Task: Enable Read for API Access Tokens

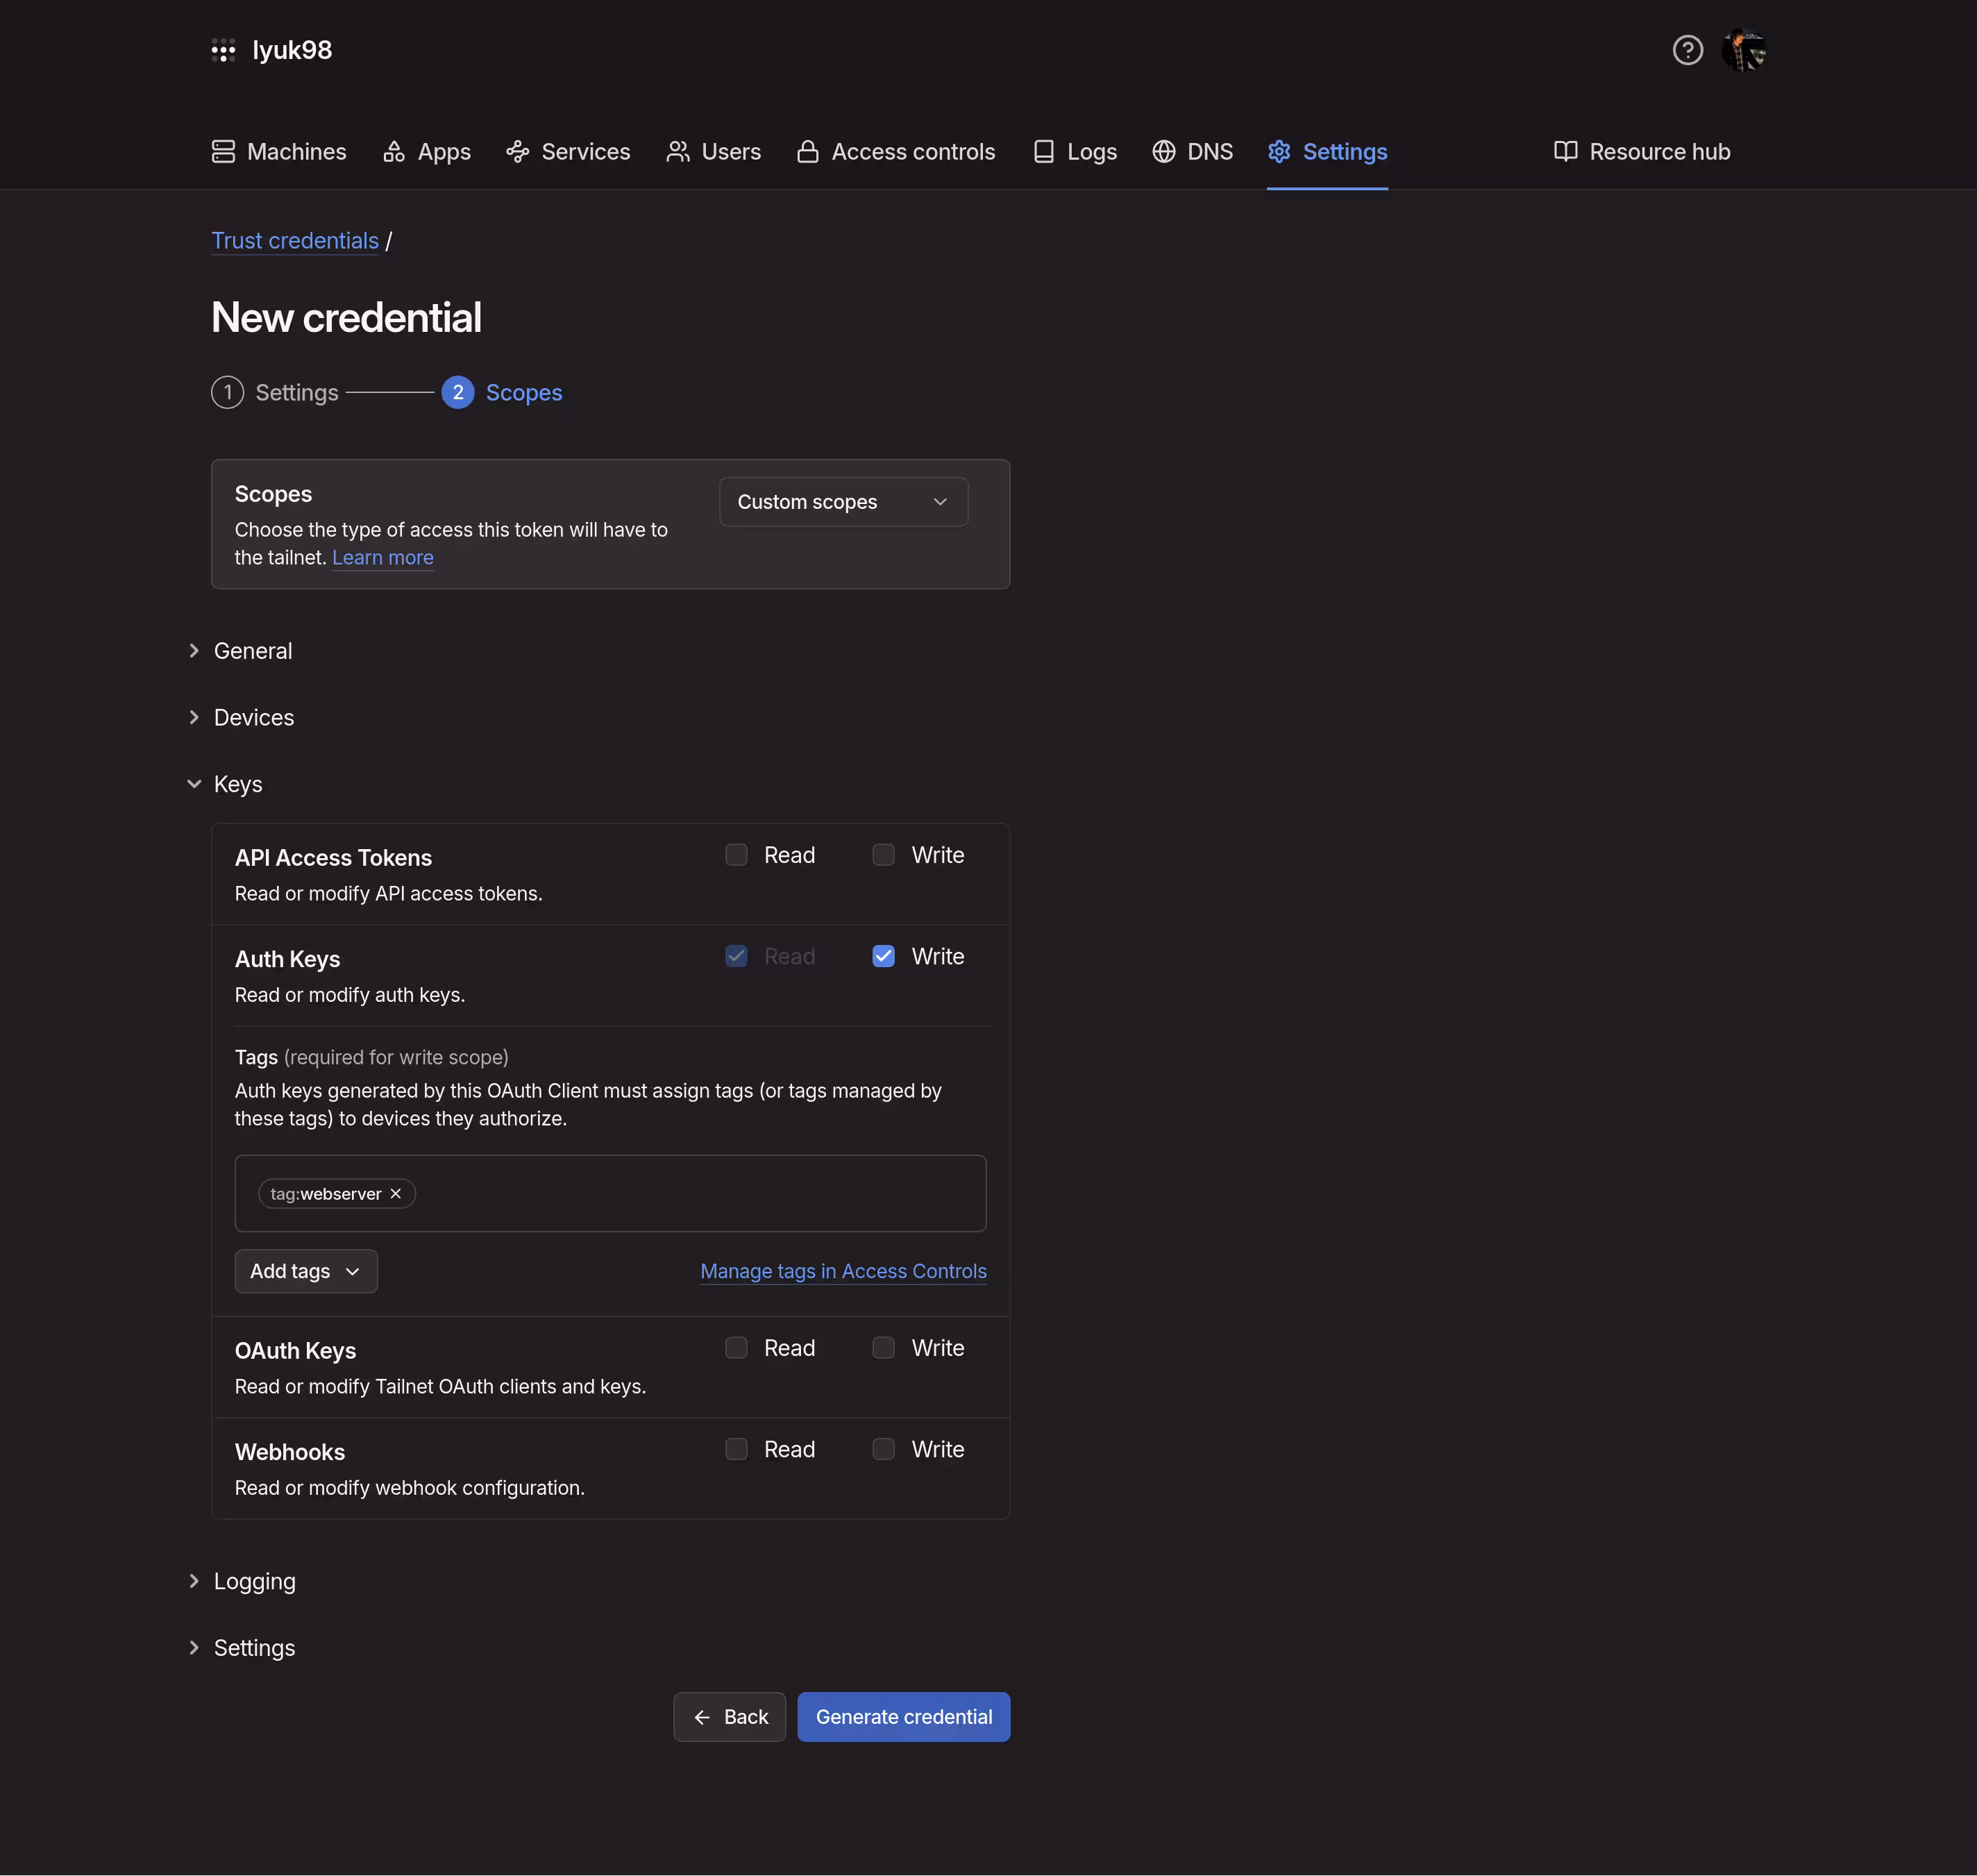Action: click(736, 855)
